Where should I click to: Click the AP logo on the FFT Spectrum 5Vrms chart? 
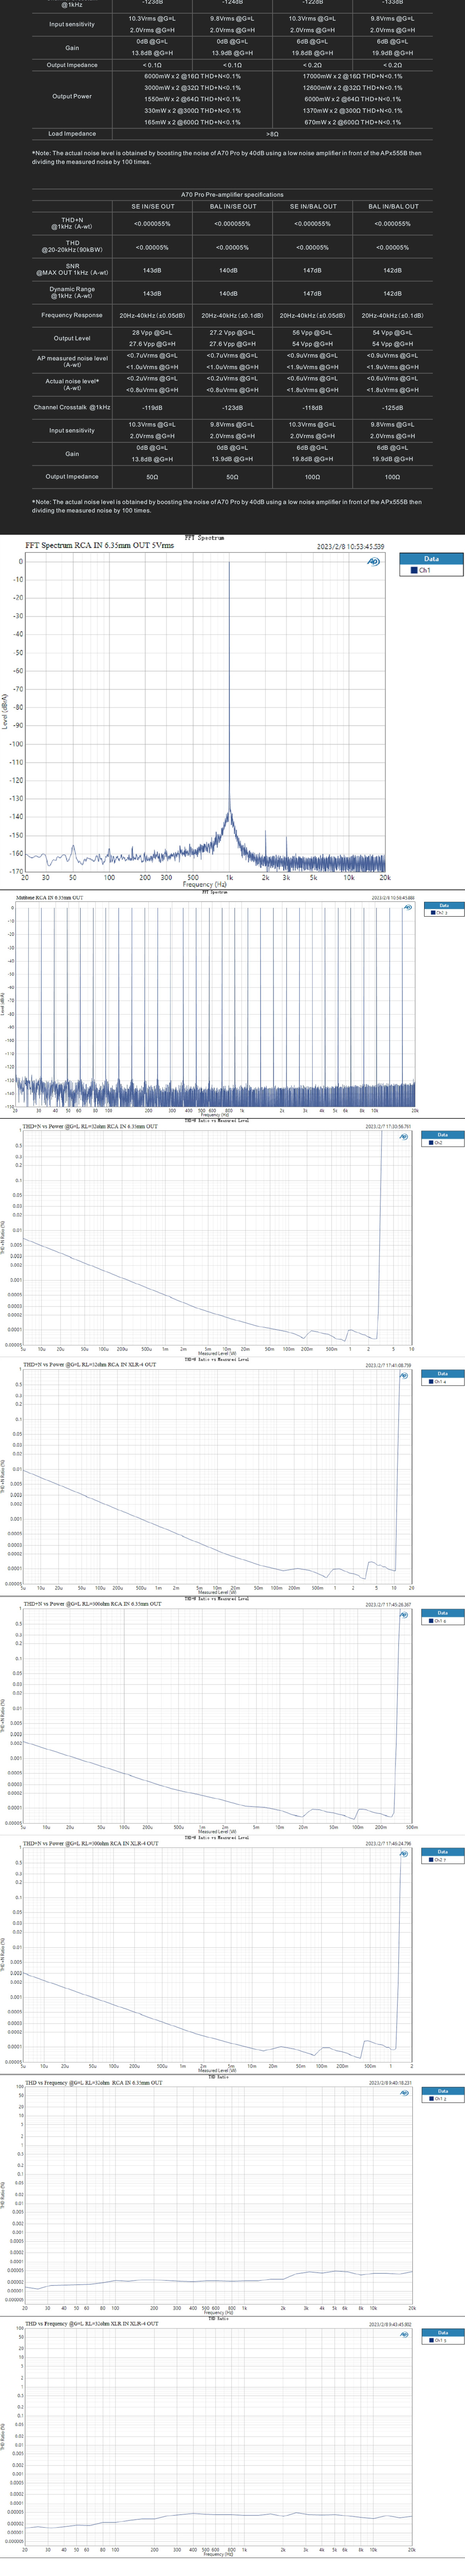pyautogui.click(x=374, y=562)
